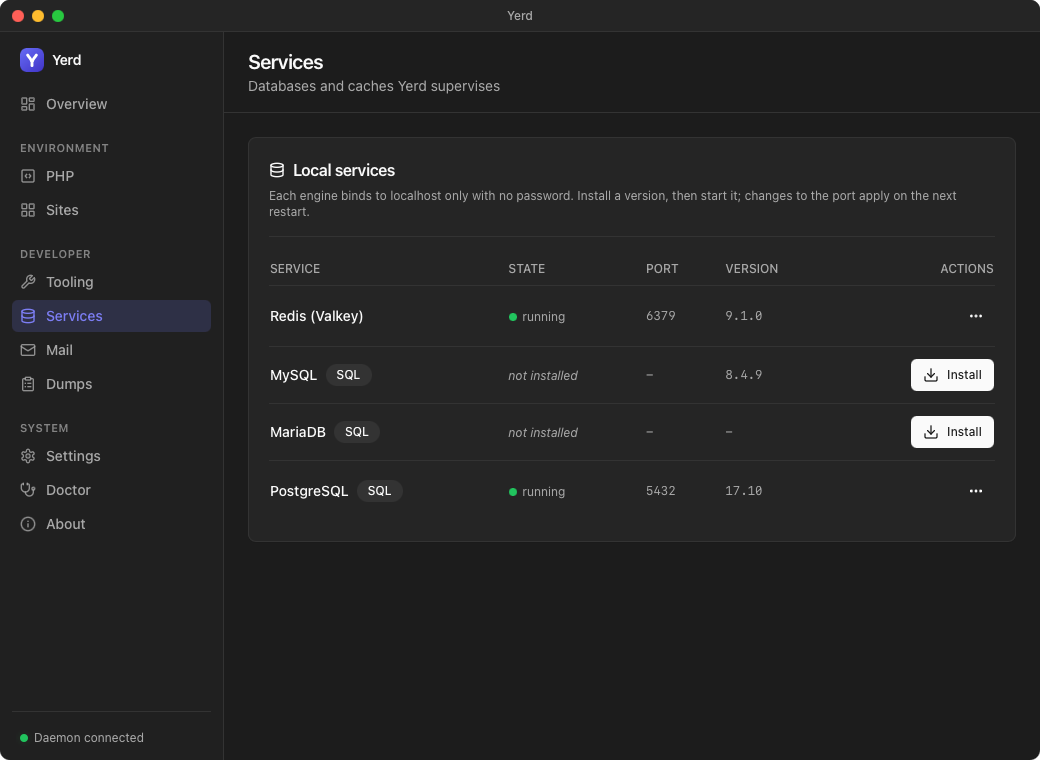Click the 'not installed' state for MySQL
Image resolution: width=1040 pixels, height=760 pixels.
click(543, 376)
